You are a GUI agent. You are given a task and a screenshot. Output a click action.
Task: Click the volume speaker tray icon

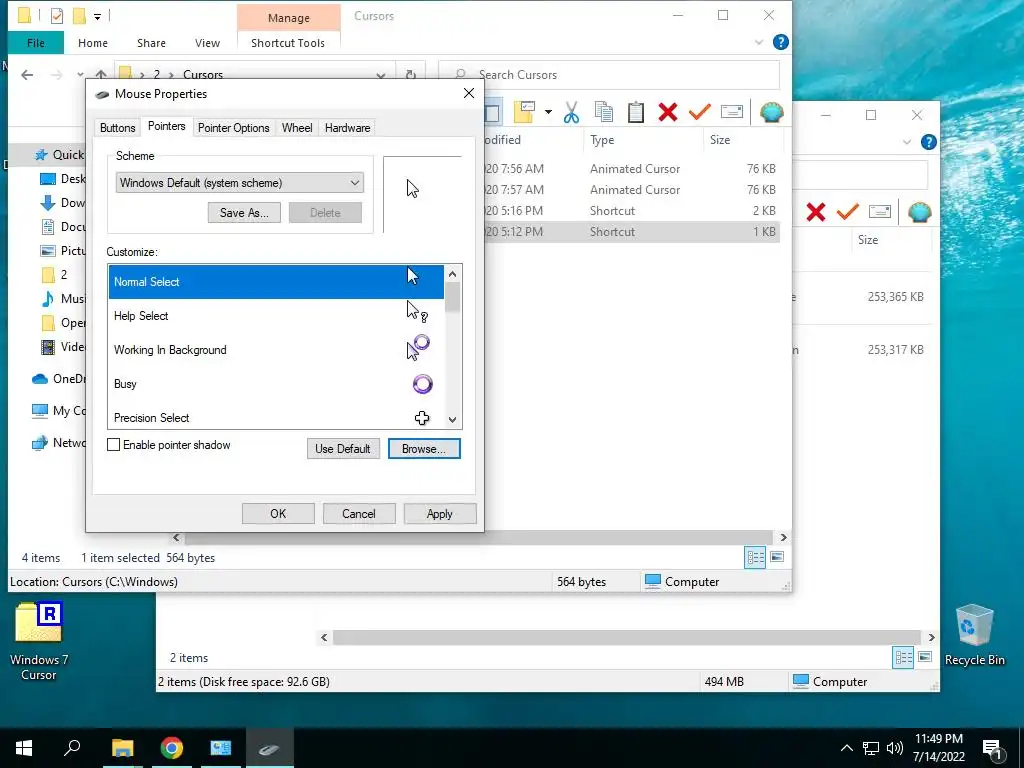[895, 748]
